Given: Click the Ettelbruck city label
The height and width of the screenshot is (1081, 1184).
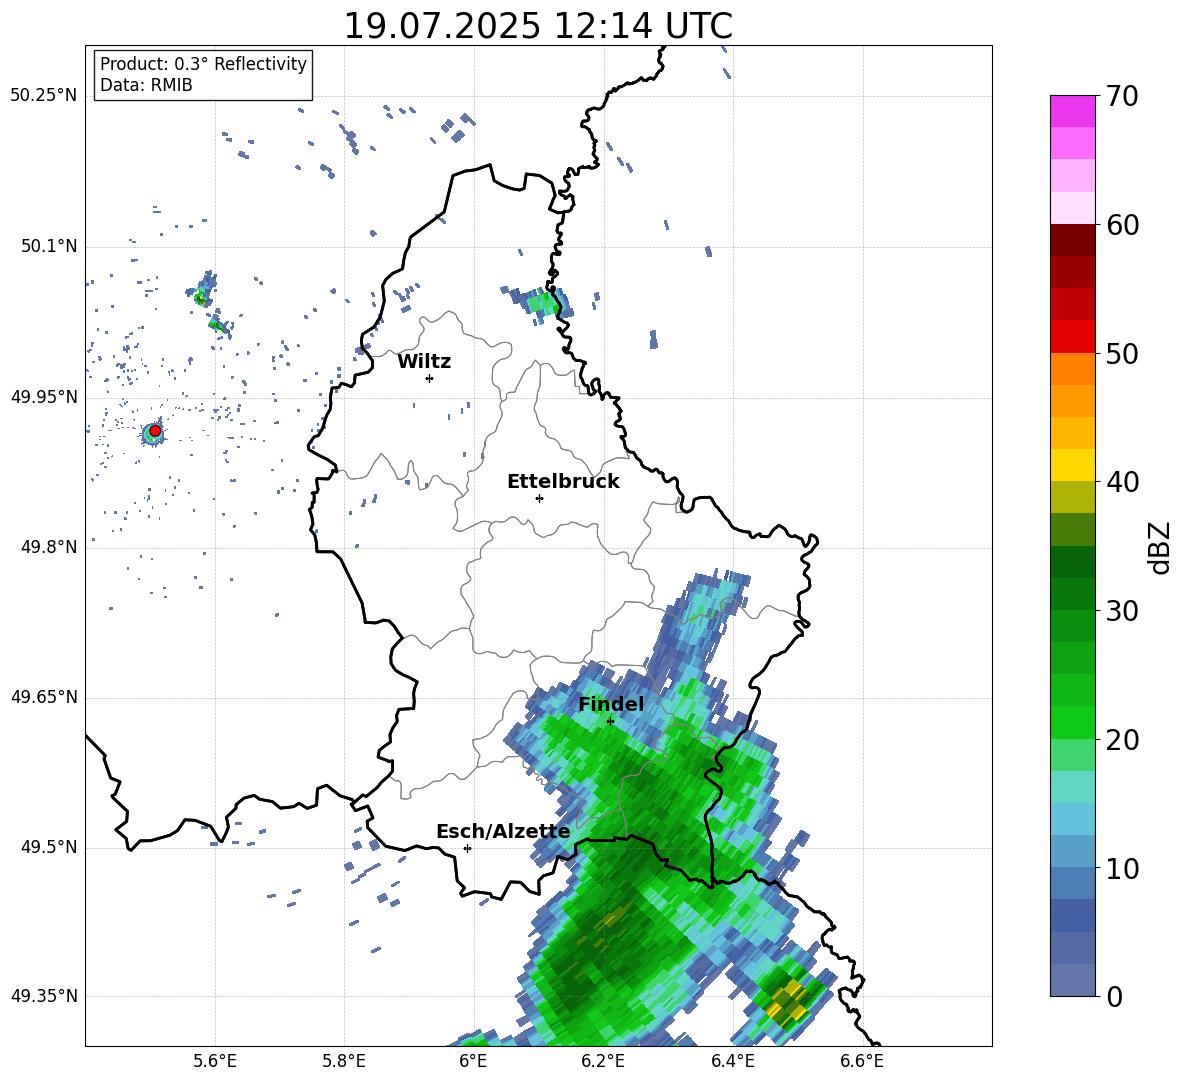Looking at the screenshot, I should coord(563,482).
